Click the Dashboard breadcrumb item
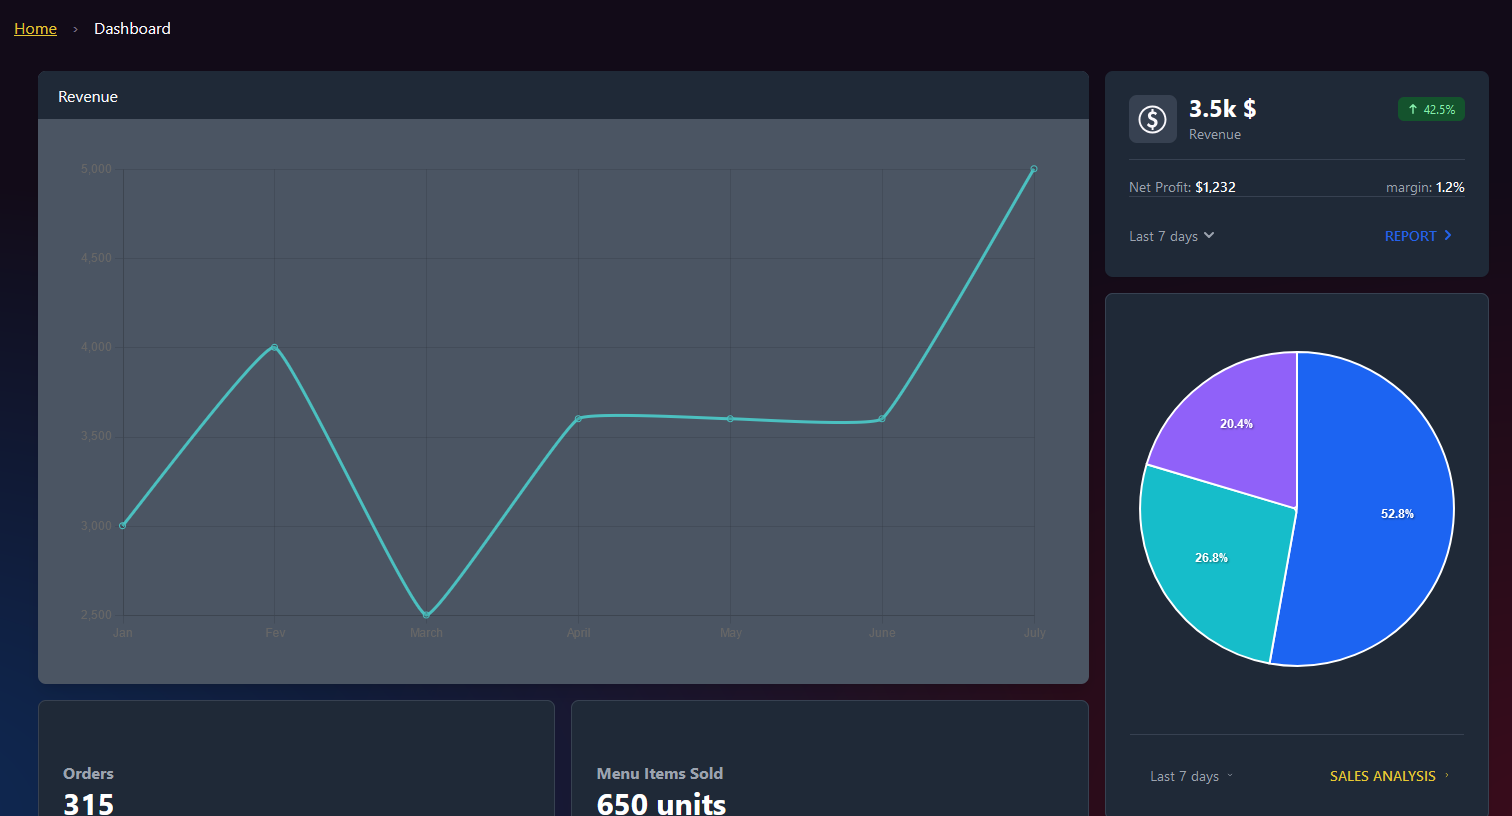Image resolution: width=1512 pixels, height=816 pixels. (132, 29)
